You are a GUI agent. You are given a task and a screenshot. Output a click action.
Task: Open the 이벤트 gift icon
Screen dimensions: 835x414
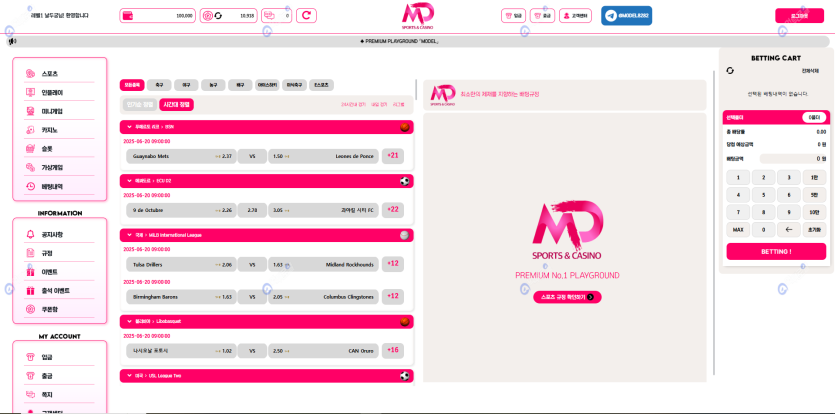click(x=30, y=272)
